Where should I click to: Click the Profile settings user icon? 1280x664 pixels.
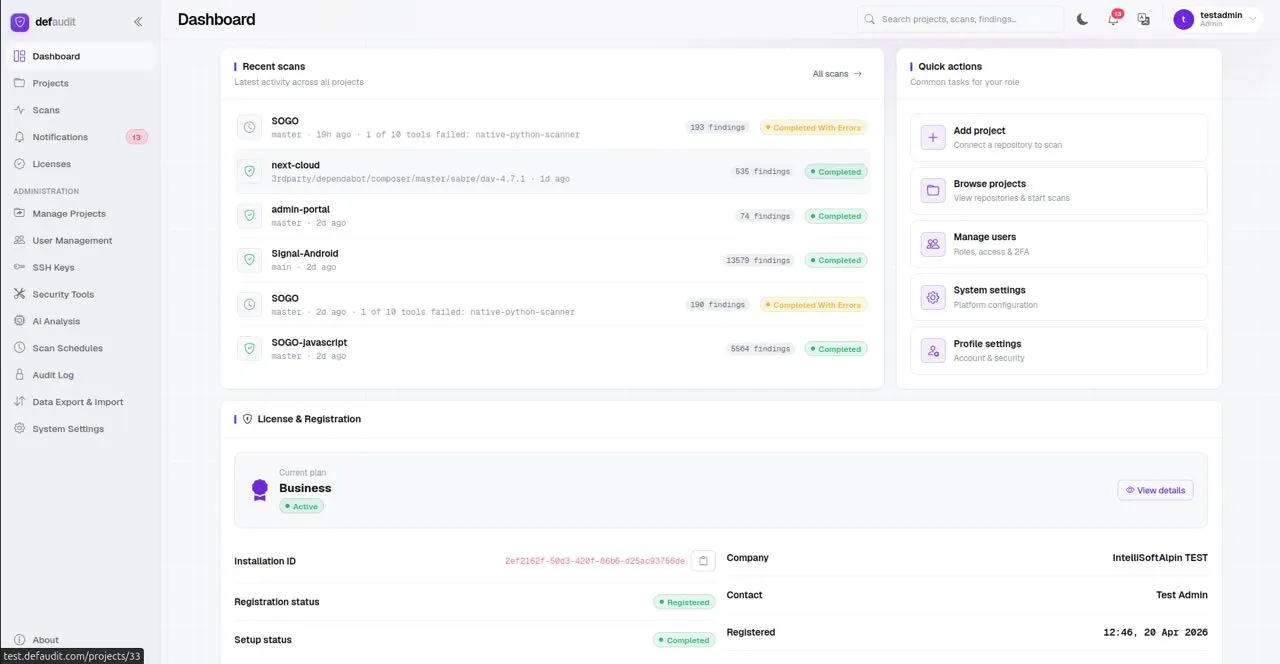[933, 350]
